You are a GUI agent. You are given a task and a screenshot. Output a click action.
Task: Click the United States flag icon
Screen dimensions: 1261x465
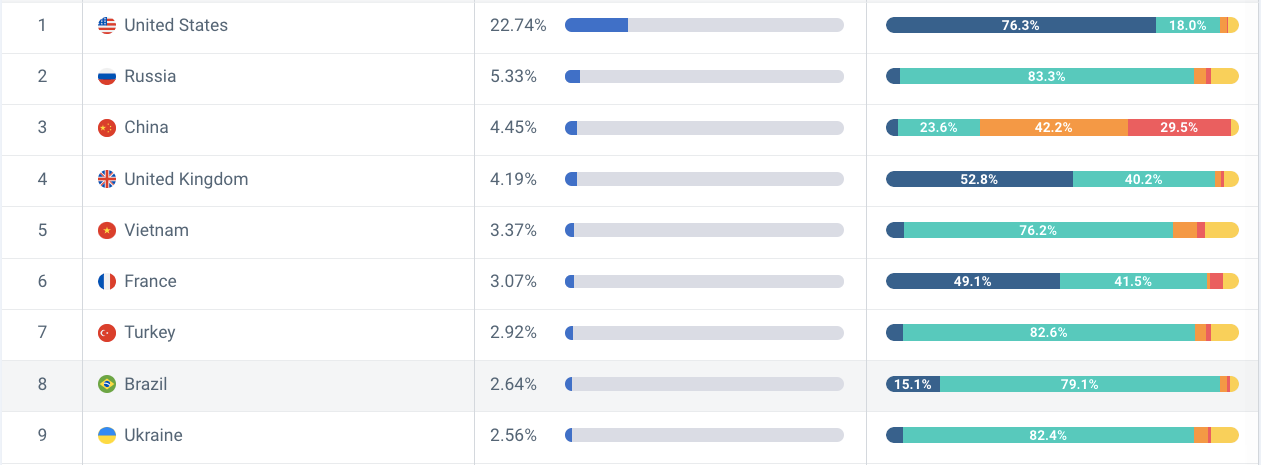pyautogui.click(x=107, y=25)
